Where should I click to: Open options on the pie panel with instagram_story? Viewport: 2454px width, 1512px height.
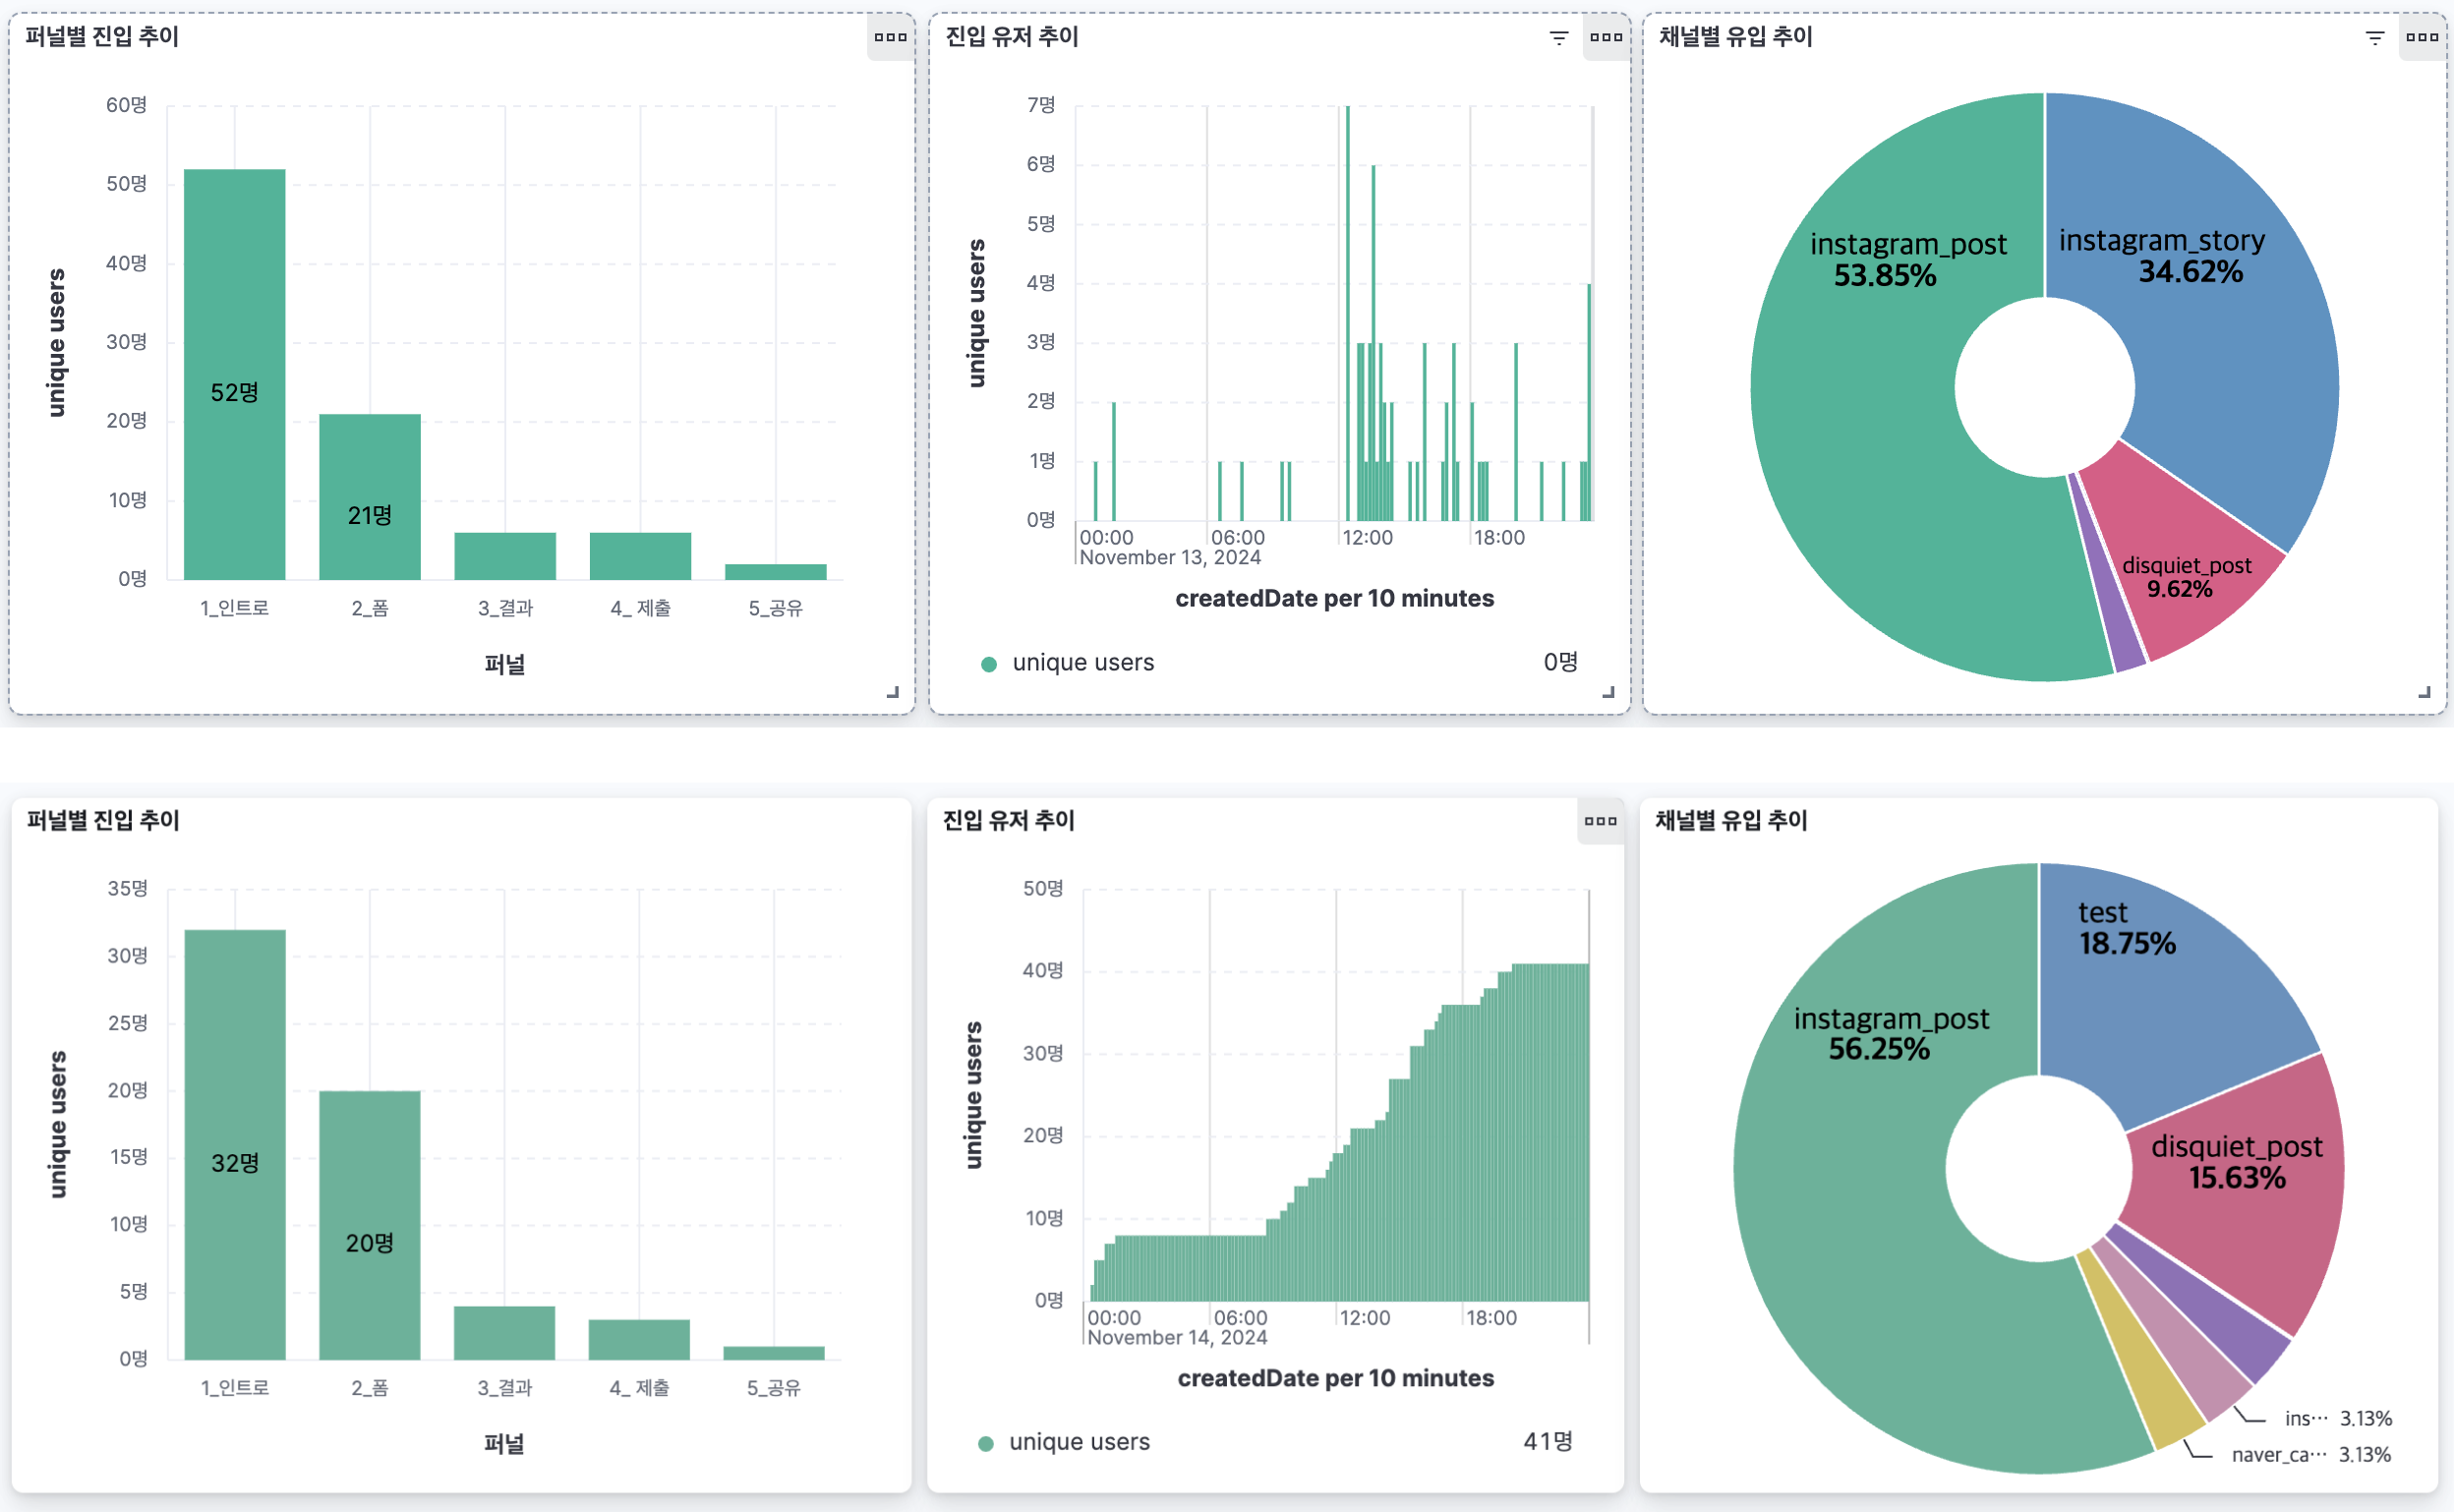(x=2422, y=37)
